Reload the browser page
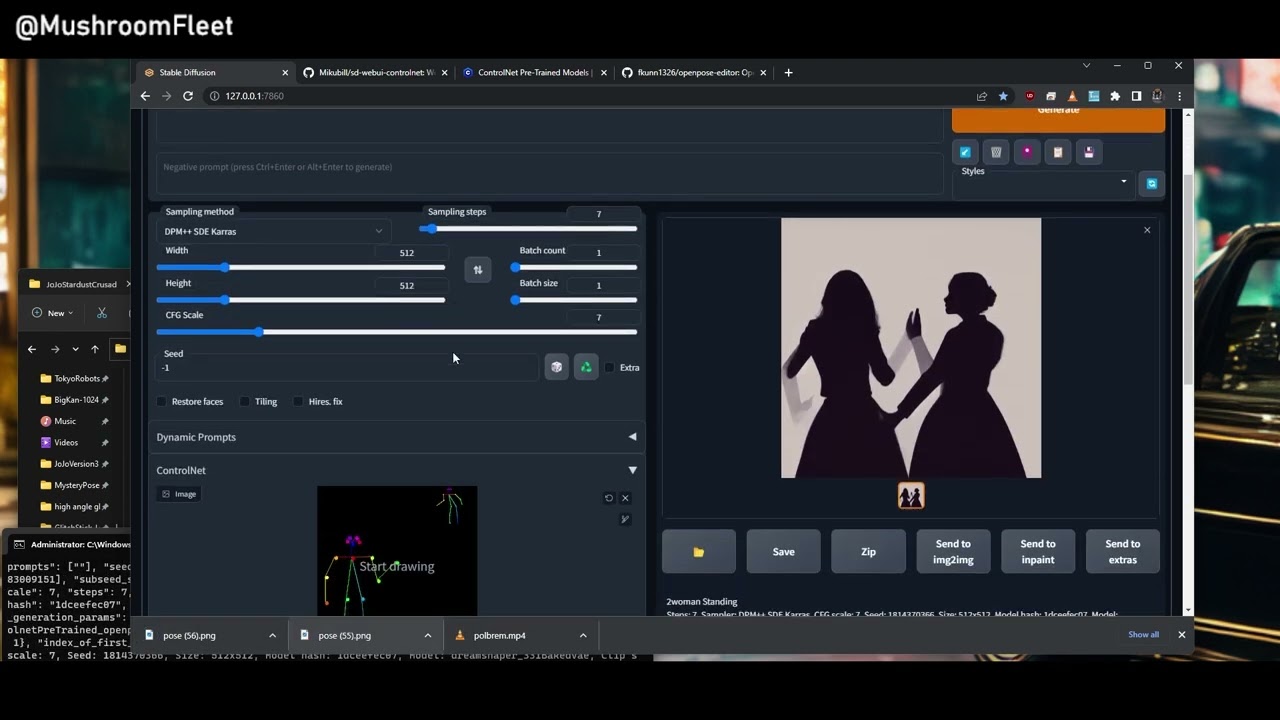1280x720 pixels. (x=188, y=96)
